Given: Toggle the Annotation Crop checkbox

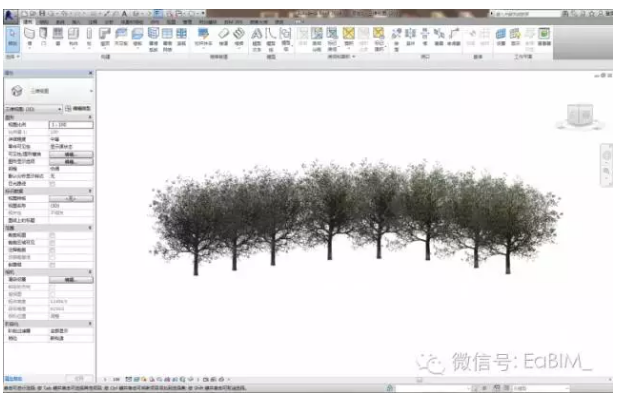Looking at the screenshot, I should [52, 250].
